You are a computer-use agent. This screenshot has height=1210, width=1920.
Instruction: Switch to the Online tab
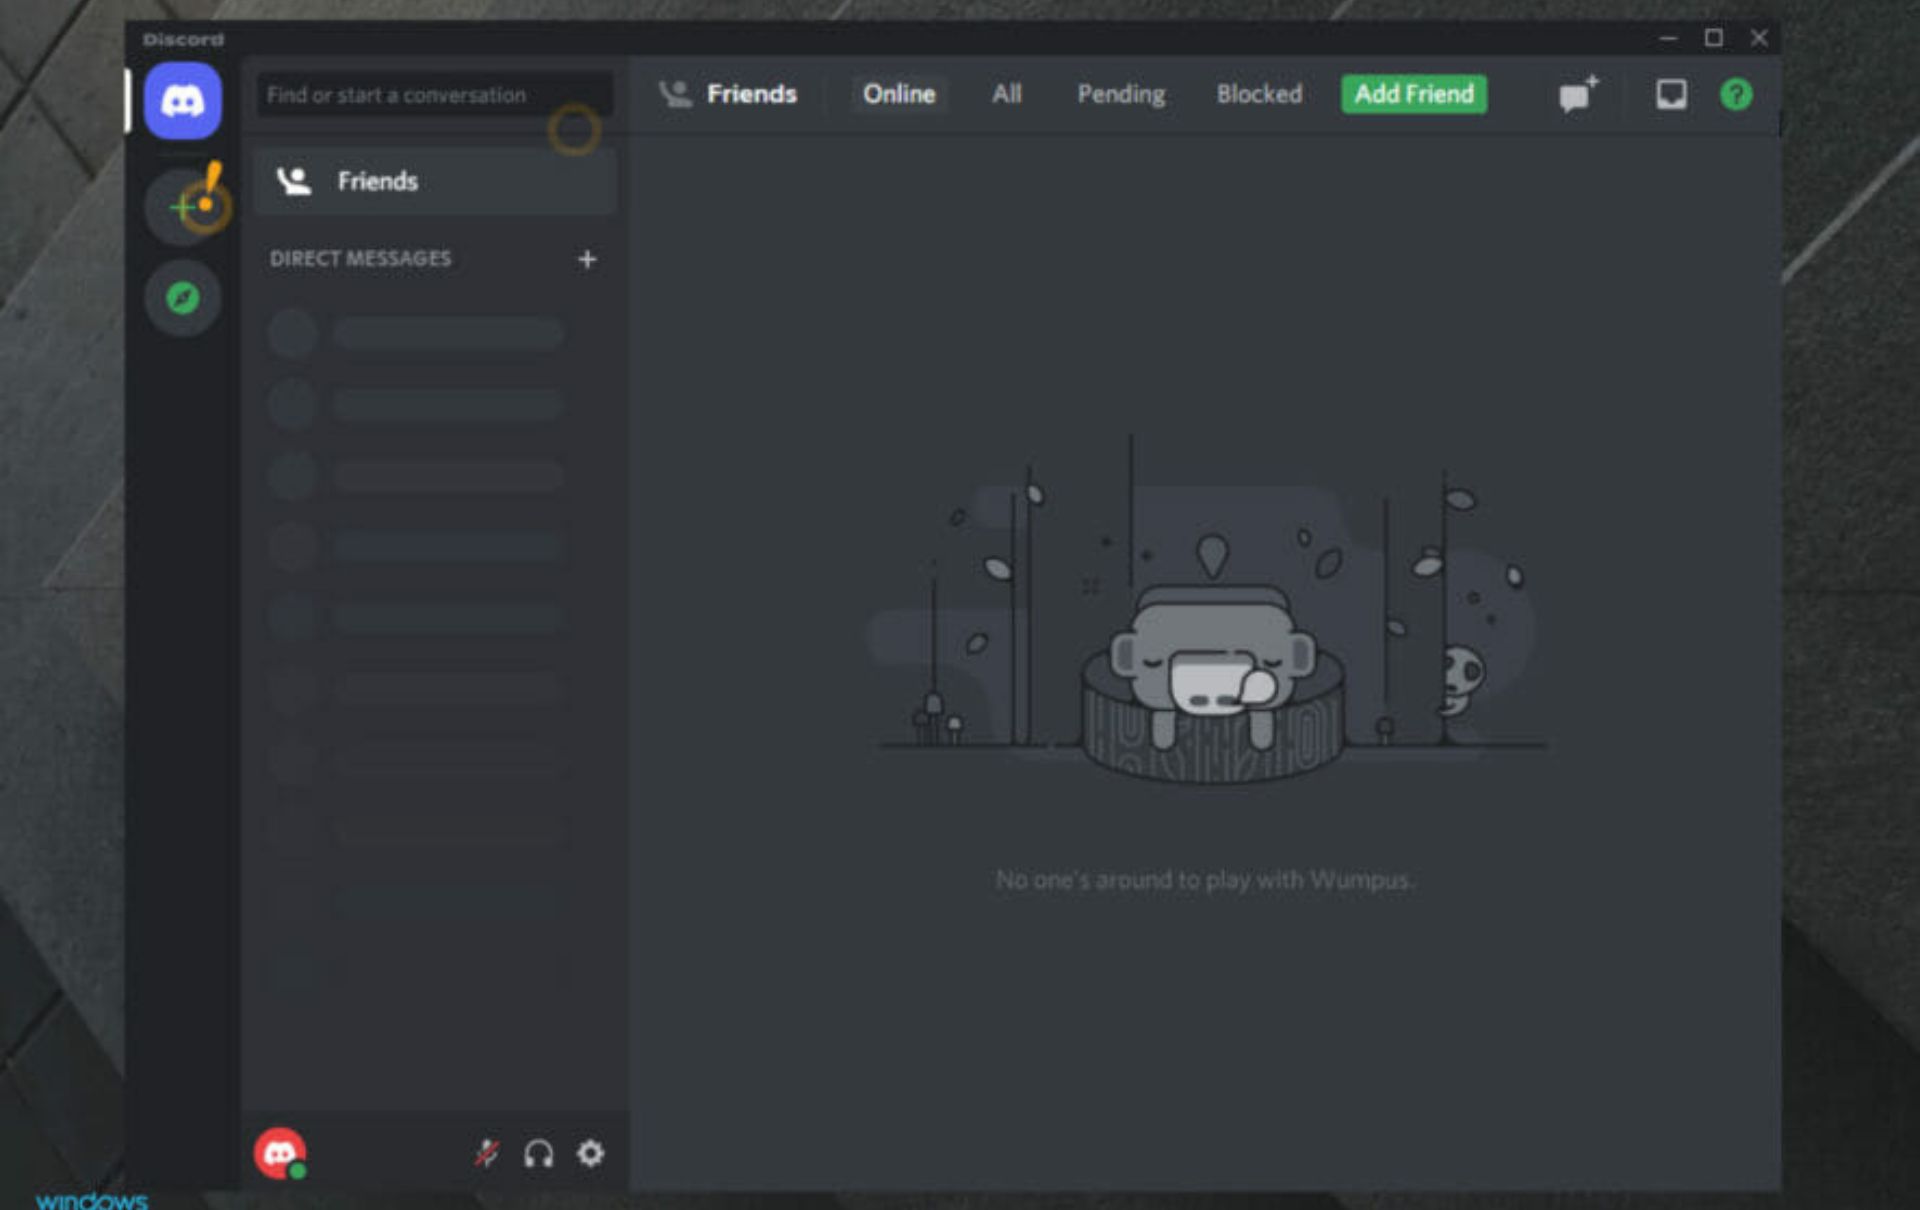[x=899, y=94]
